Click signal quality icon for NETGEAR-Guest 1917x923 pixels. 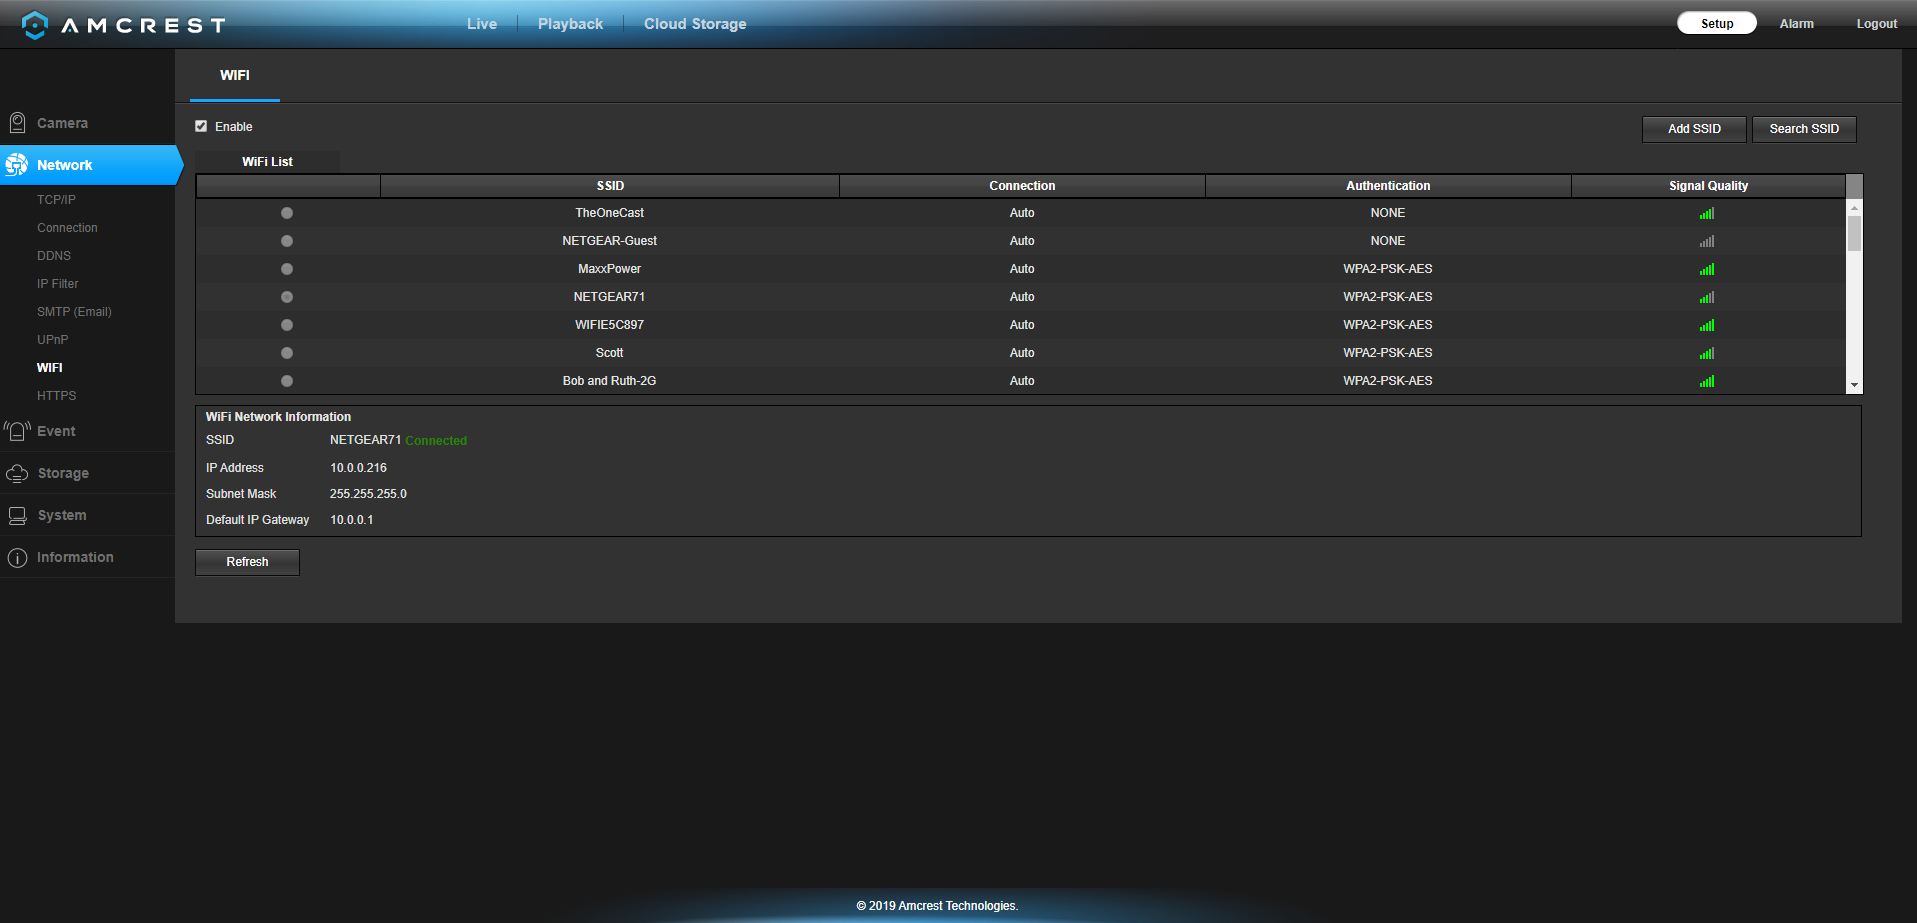coord(1707,241)
